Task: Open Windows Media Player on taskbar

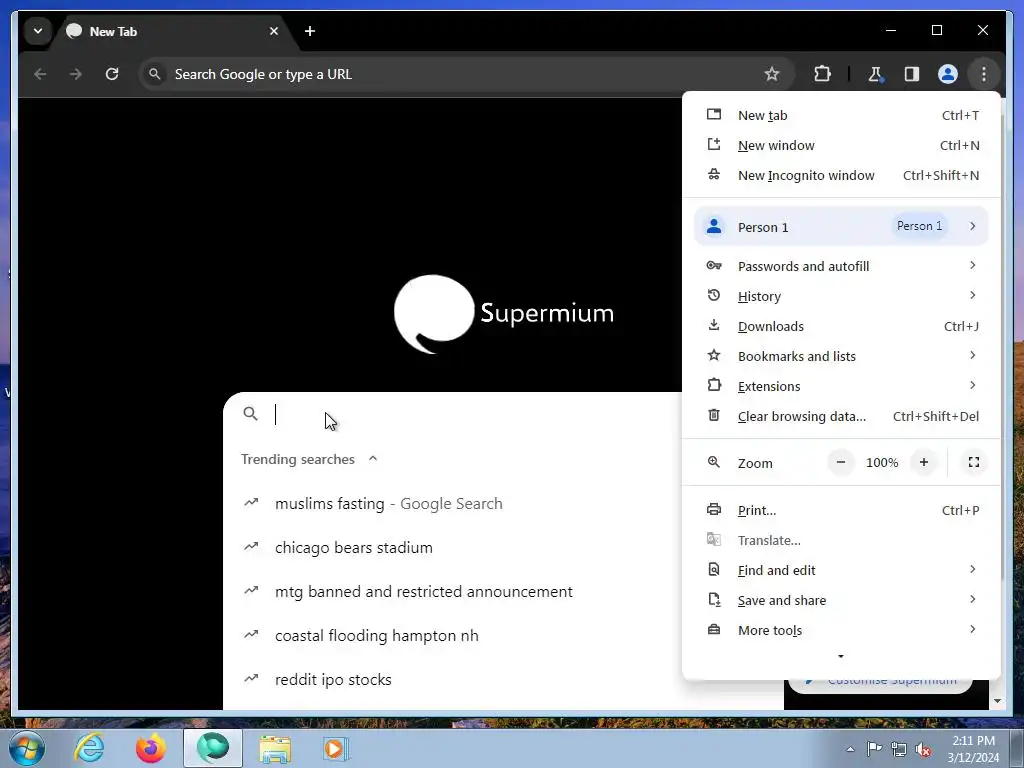Action: point(336,748)
